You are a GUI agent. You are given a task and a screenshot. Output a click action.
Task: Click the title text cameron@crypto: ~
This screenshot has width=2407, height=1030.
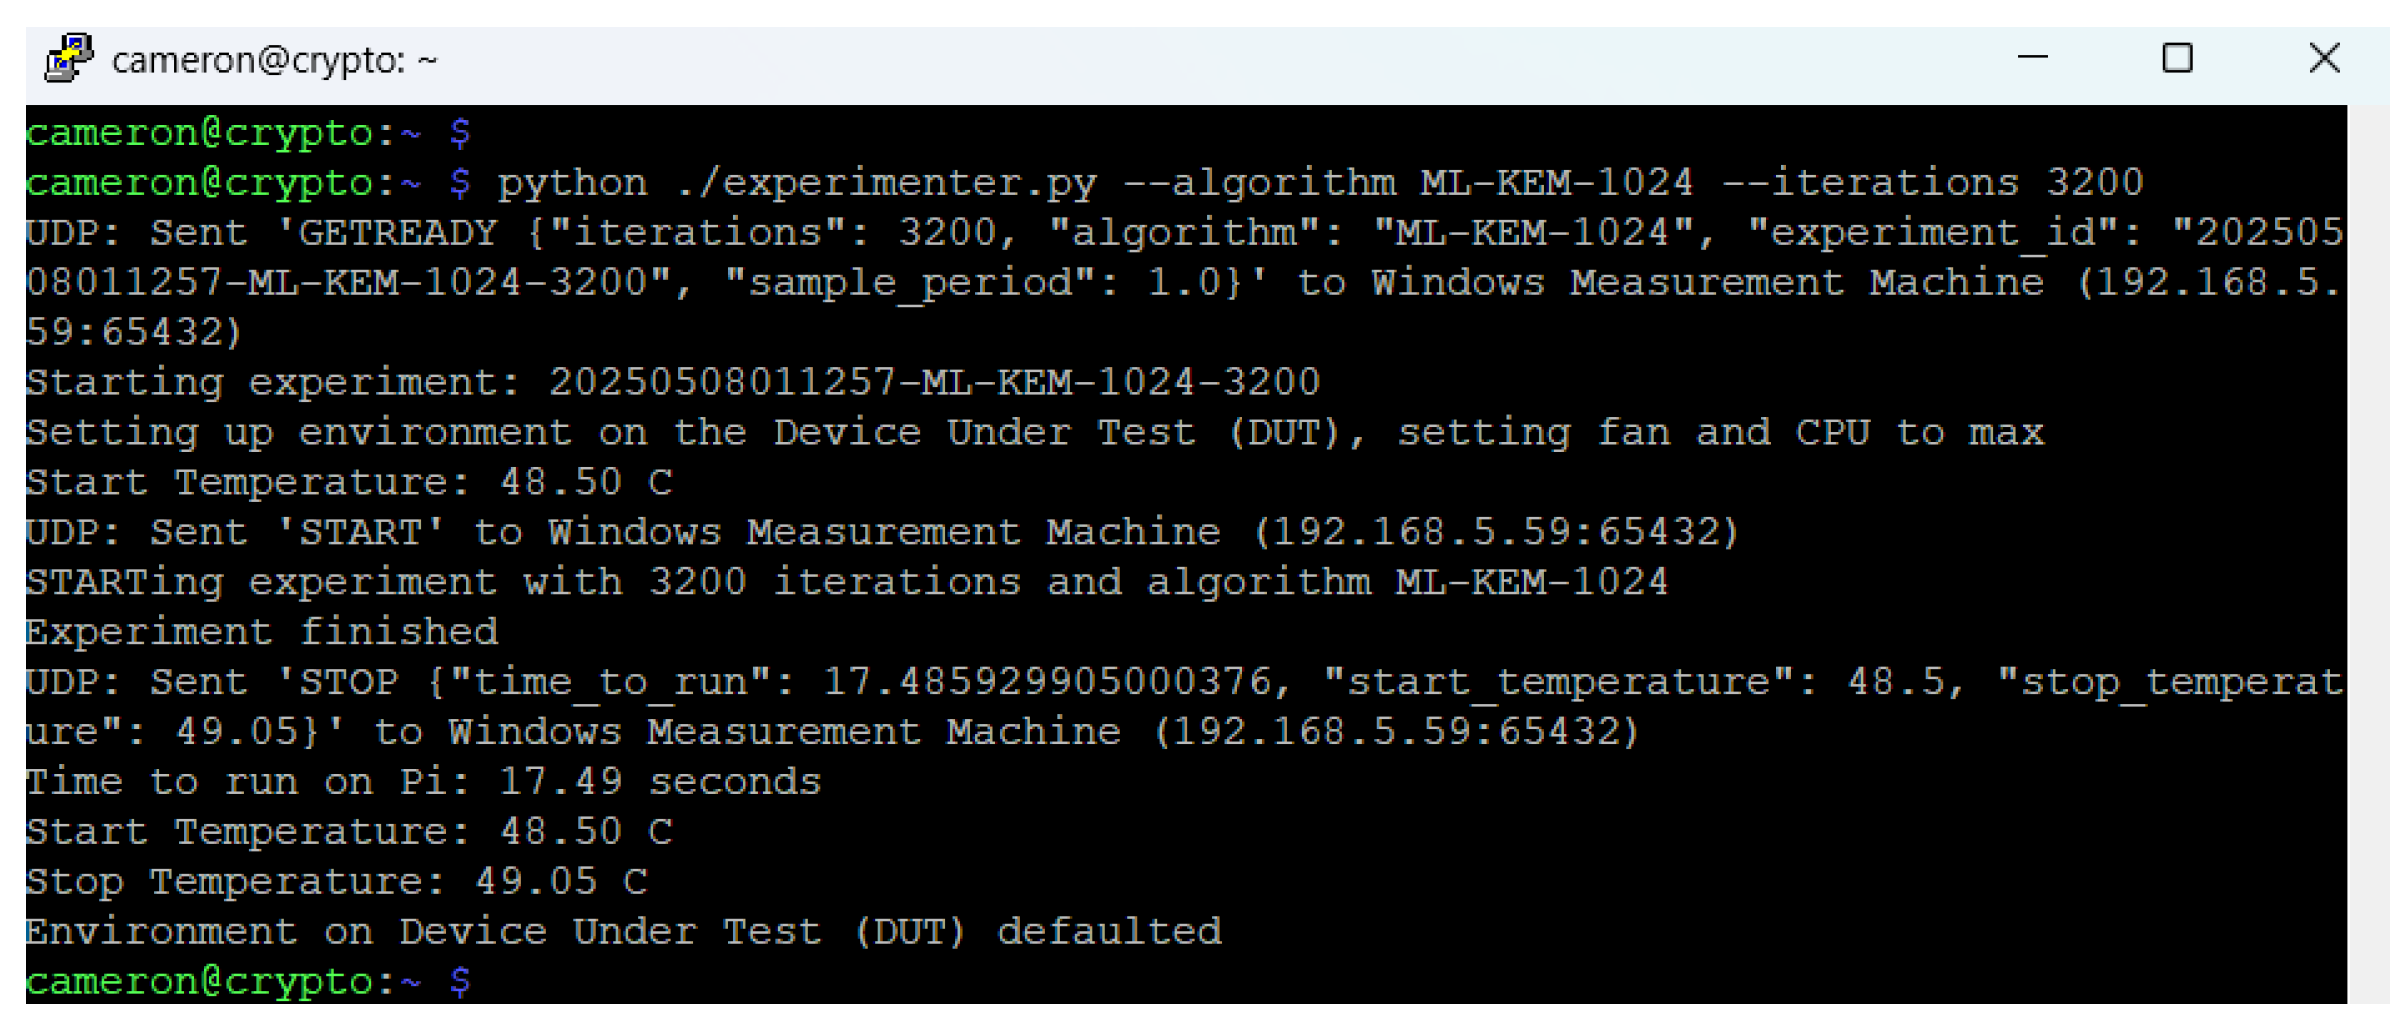pos(275,61)
